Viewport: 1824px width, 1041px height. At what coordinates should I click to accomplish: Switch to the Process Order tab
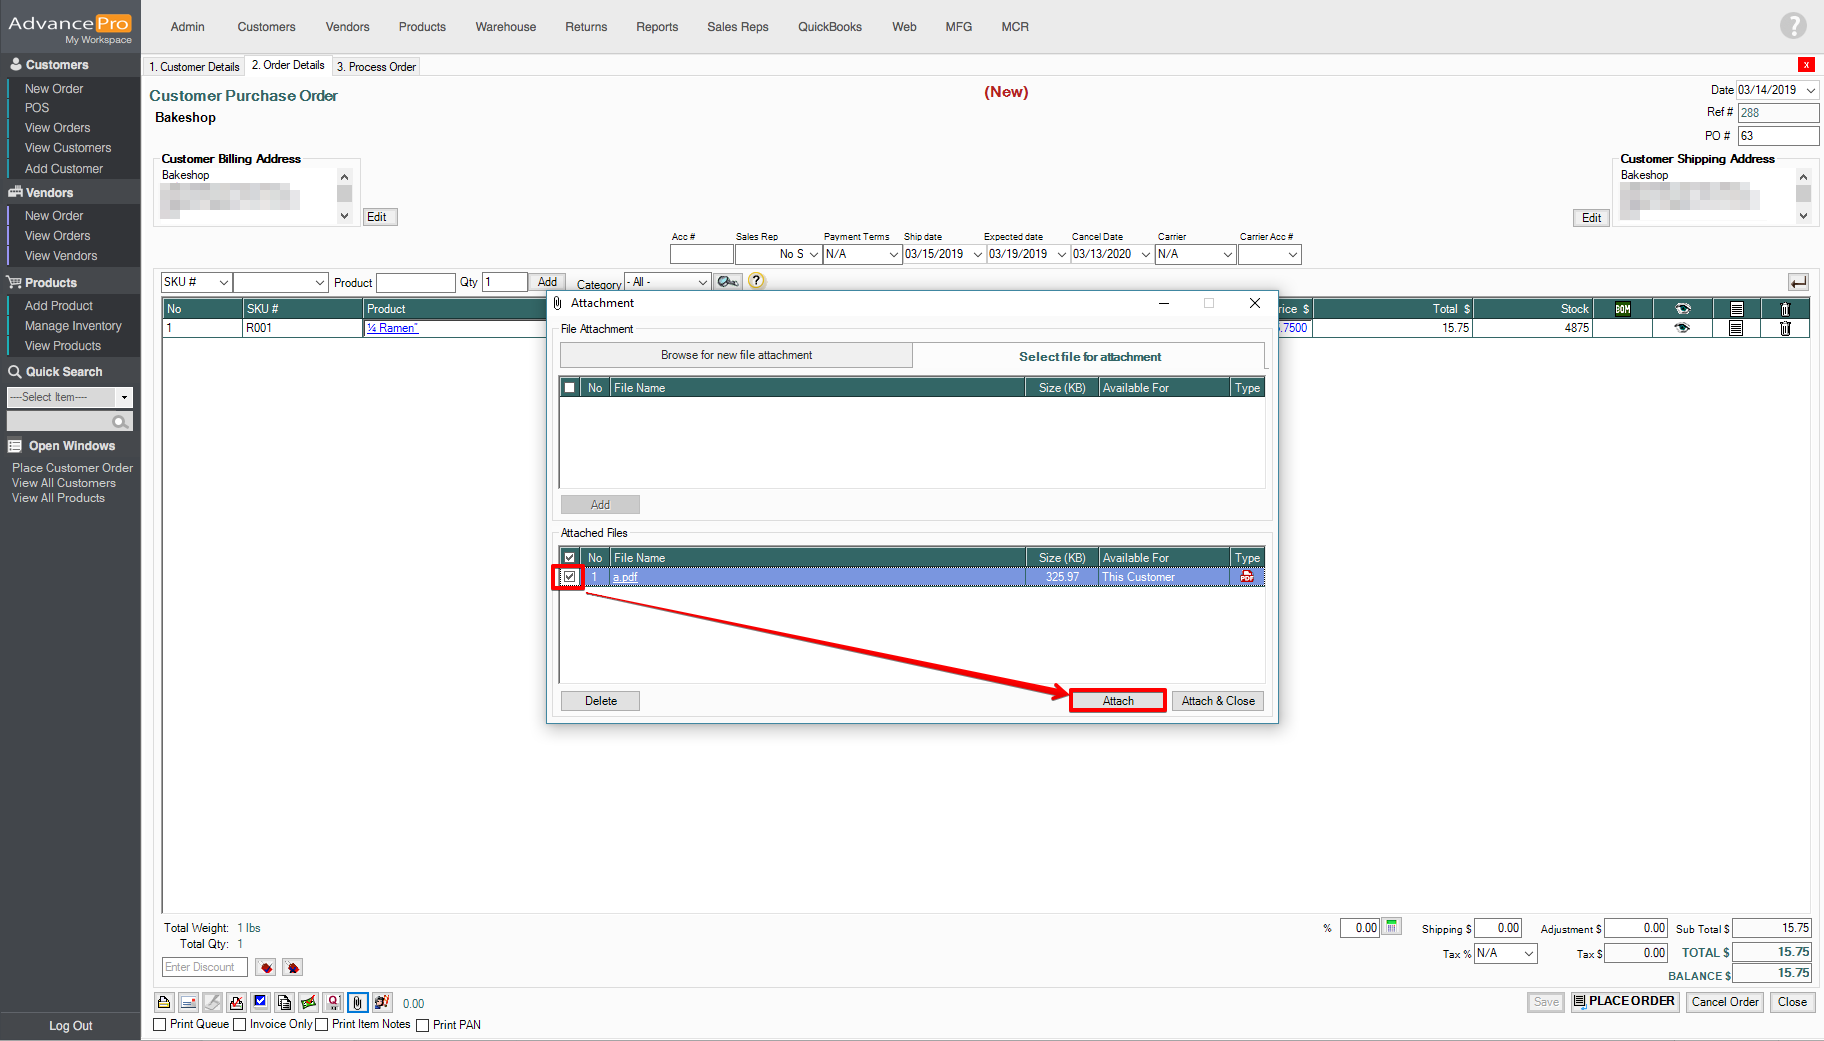click(x=376, y=67)
